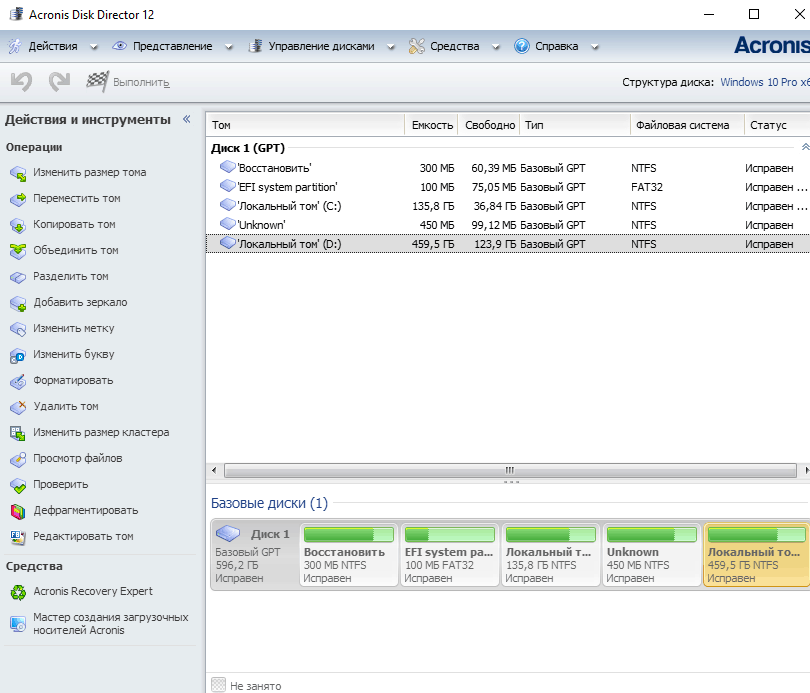The image size is (810, 693).
Task: Open the Действия menu dropdown arrow
Action: (x=94, y=47)
